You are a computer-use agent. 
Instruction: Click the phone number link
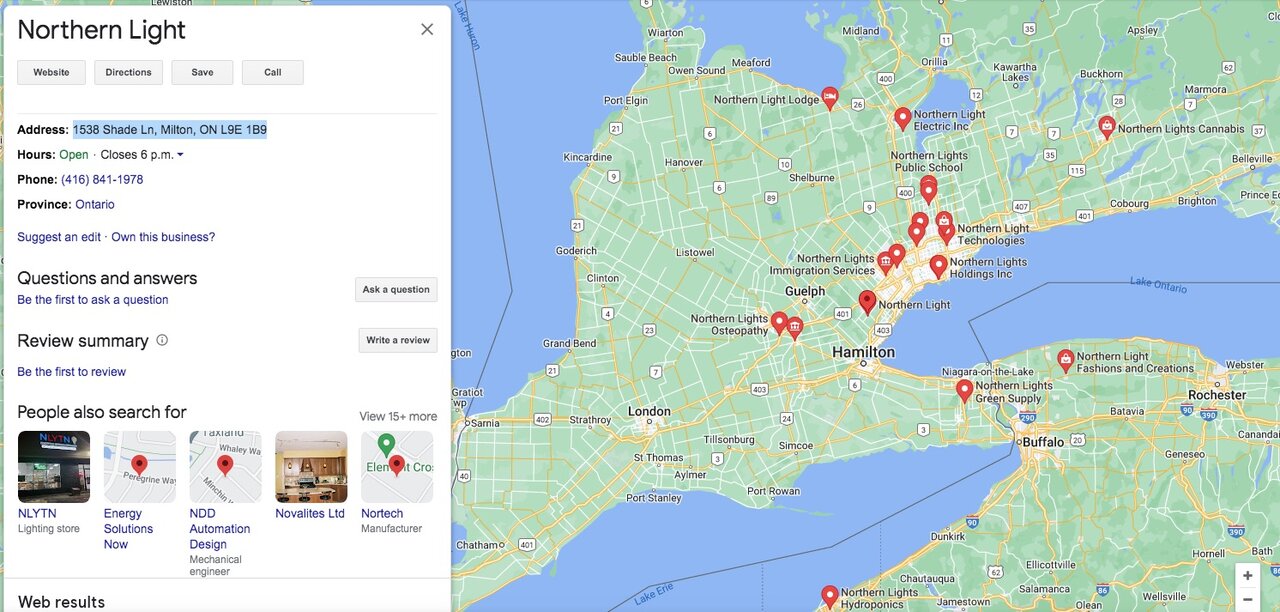tap(102, 180)
